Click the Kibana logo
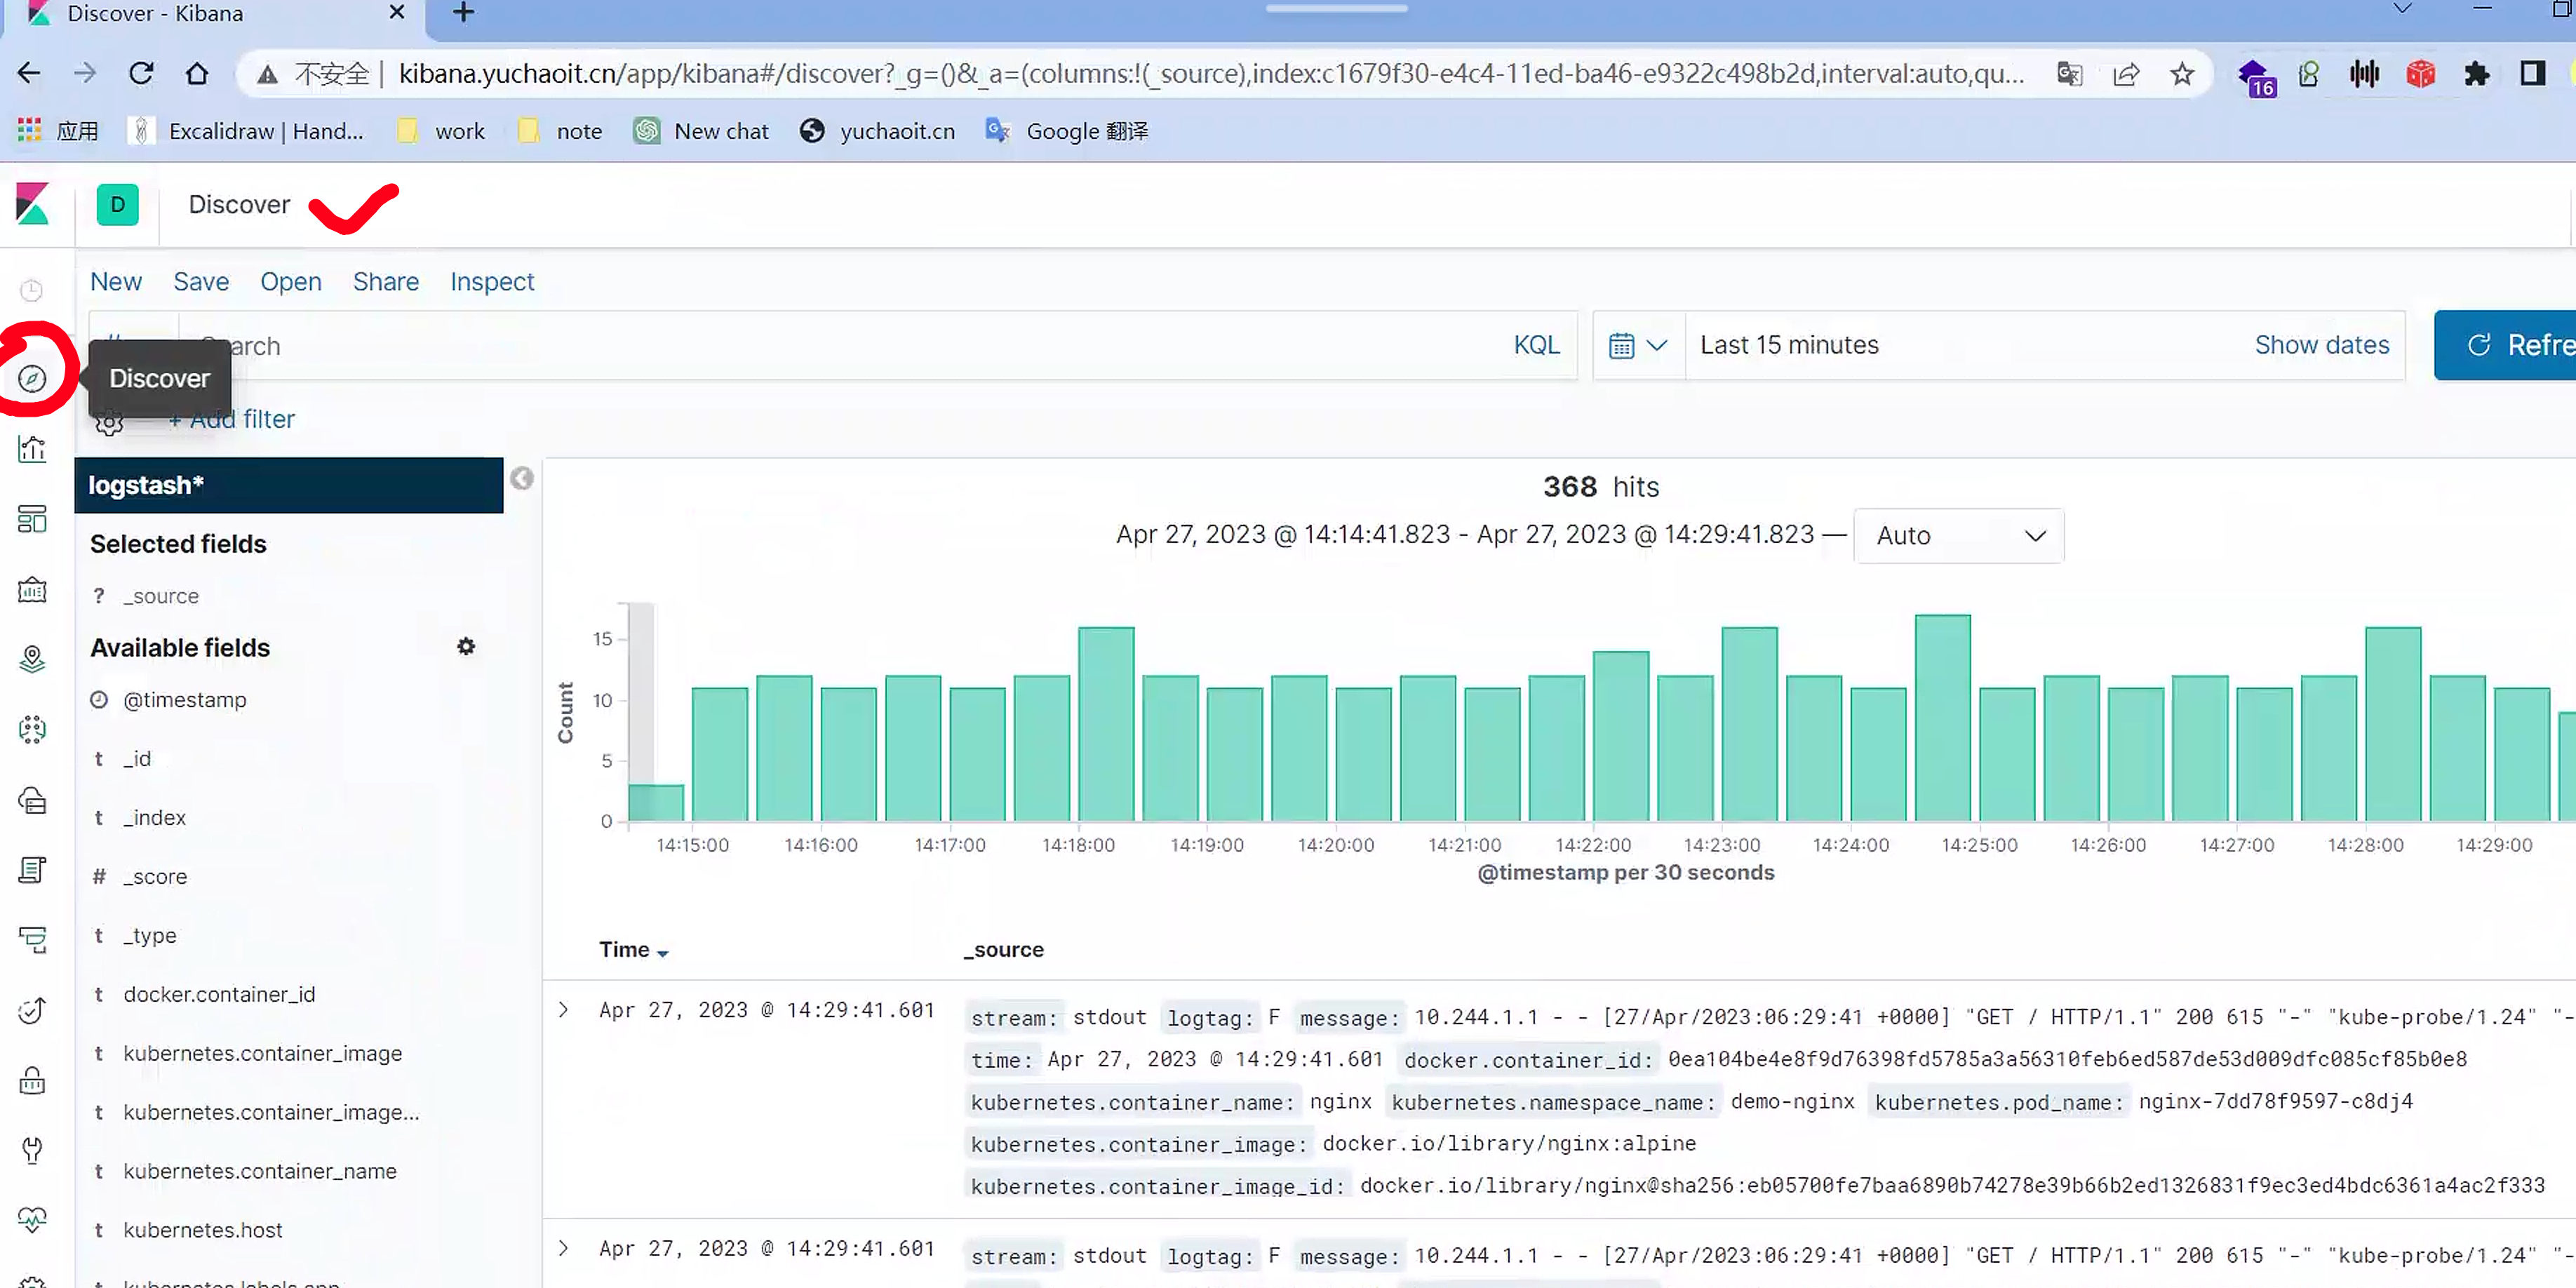This screenshot has height=1288, width=2576. tap(32, 204)
